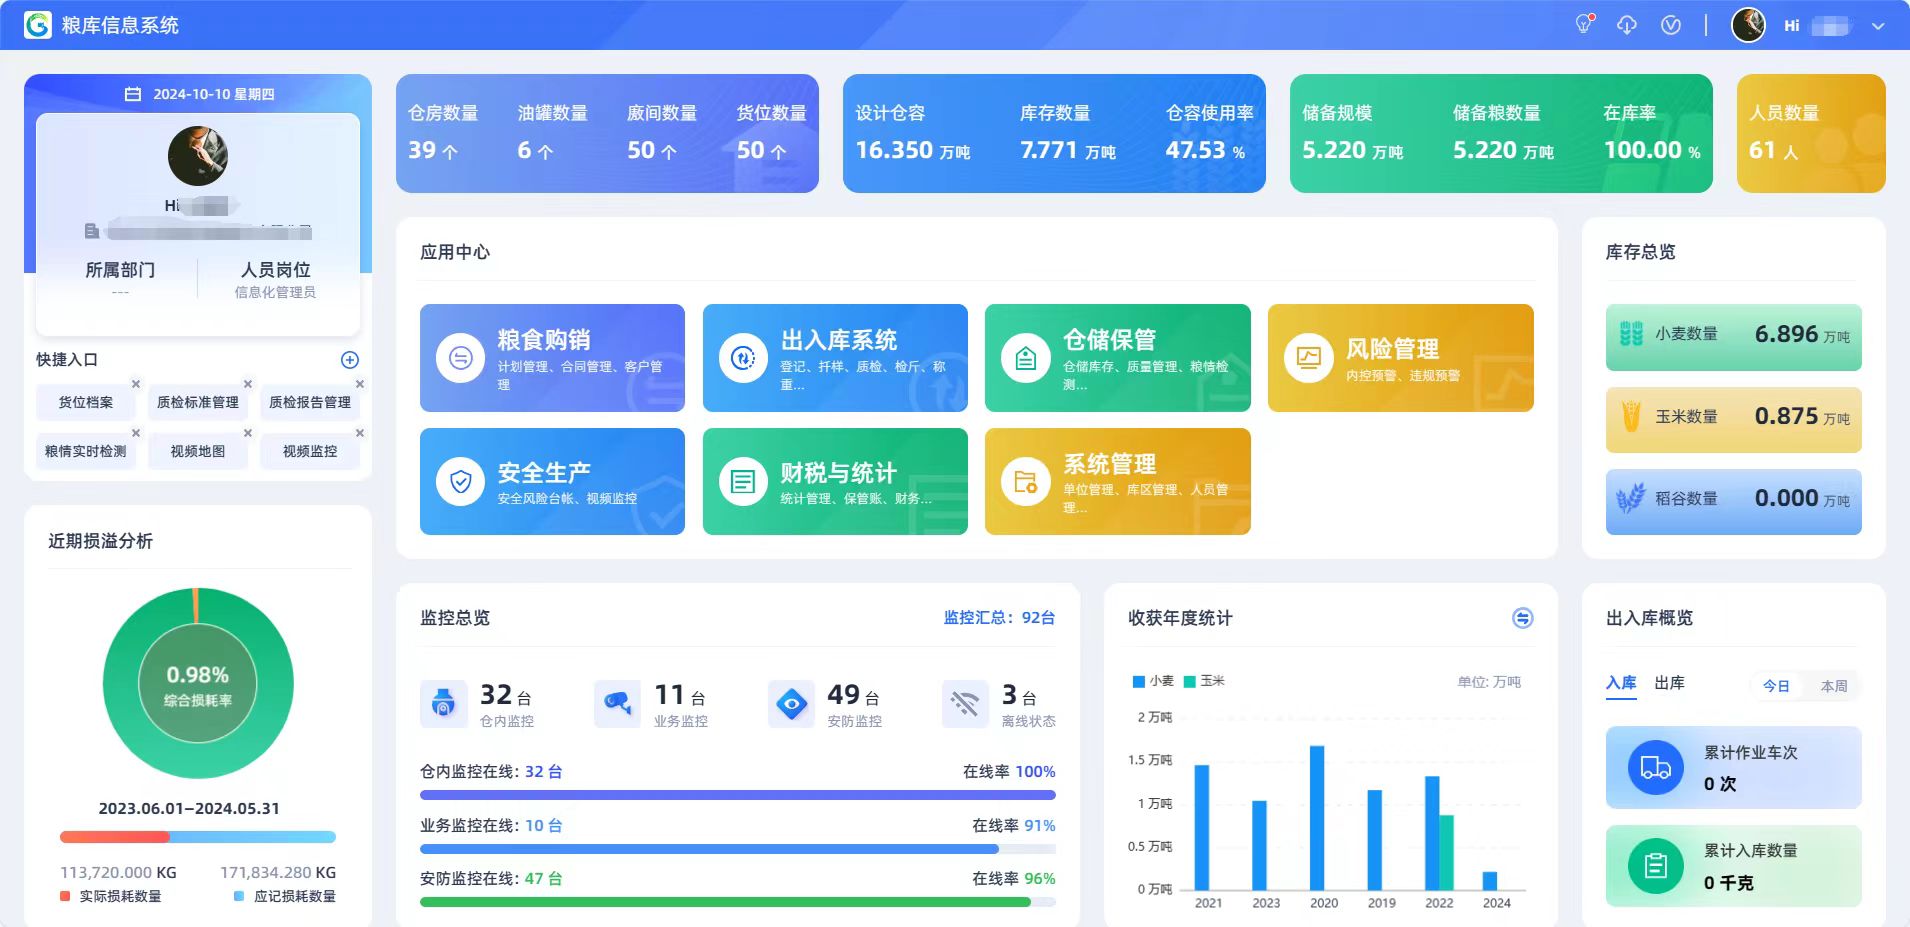The width and height of the screenshot is (1910, 927).
Task: Open the 出入库系统 module icon
Action: pos(743,357)
